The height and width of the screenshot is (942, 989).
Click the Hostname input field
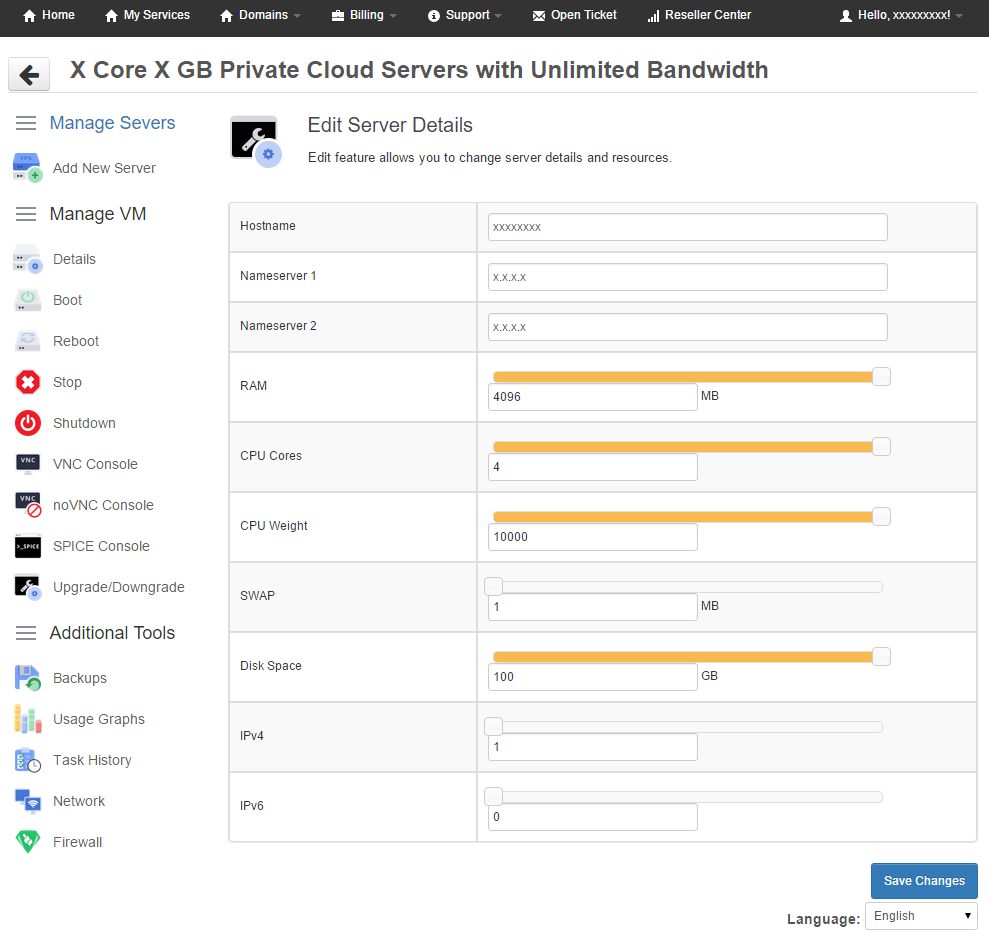(x=687, y=227)
